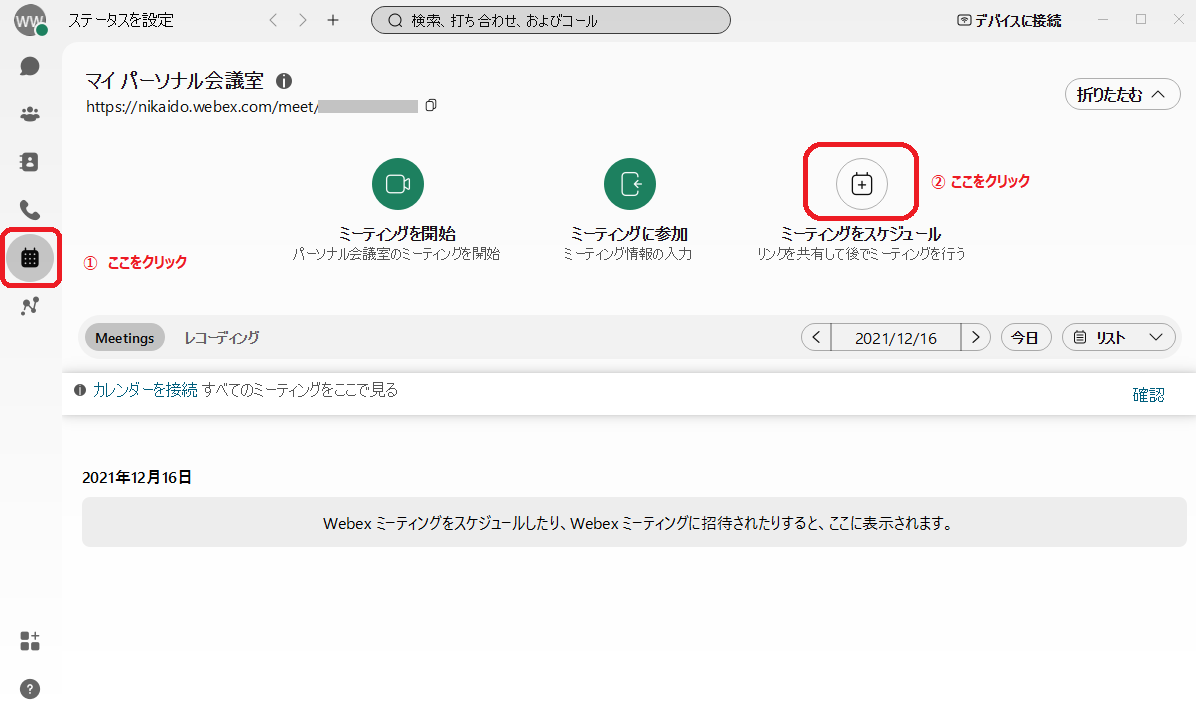1196x716 pixels.
Task: Click the personal room URL text
Action: pyautogui.click(x=252, y=107)
